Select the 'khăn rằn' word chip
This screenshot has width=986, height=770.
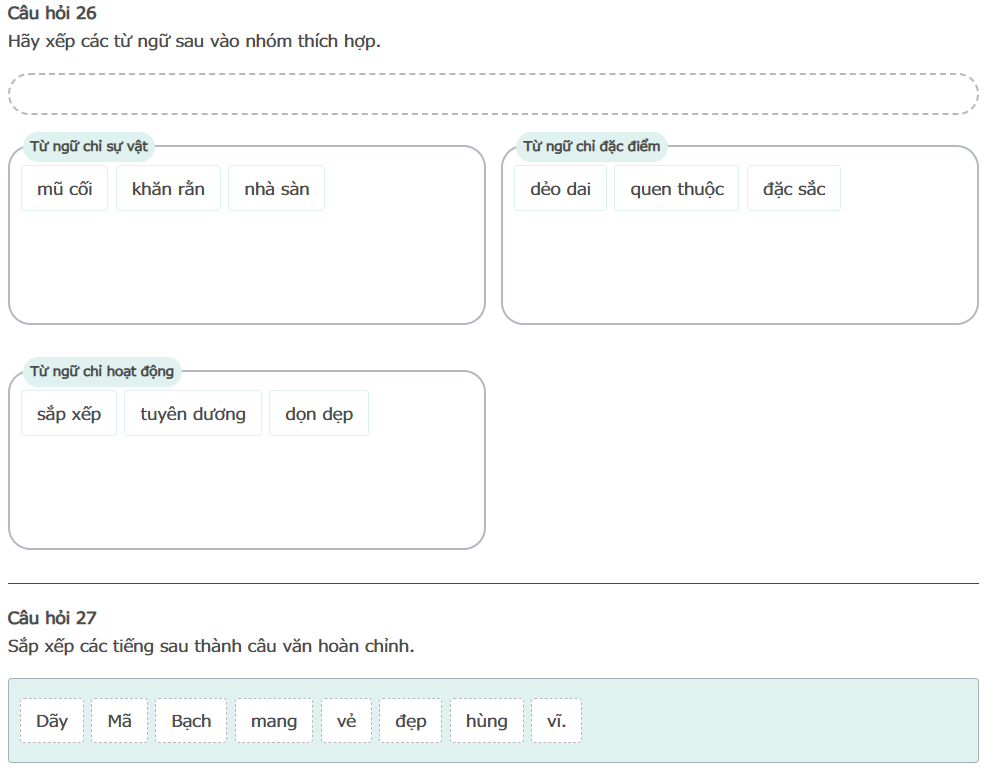(168, 189)
